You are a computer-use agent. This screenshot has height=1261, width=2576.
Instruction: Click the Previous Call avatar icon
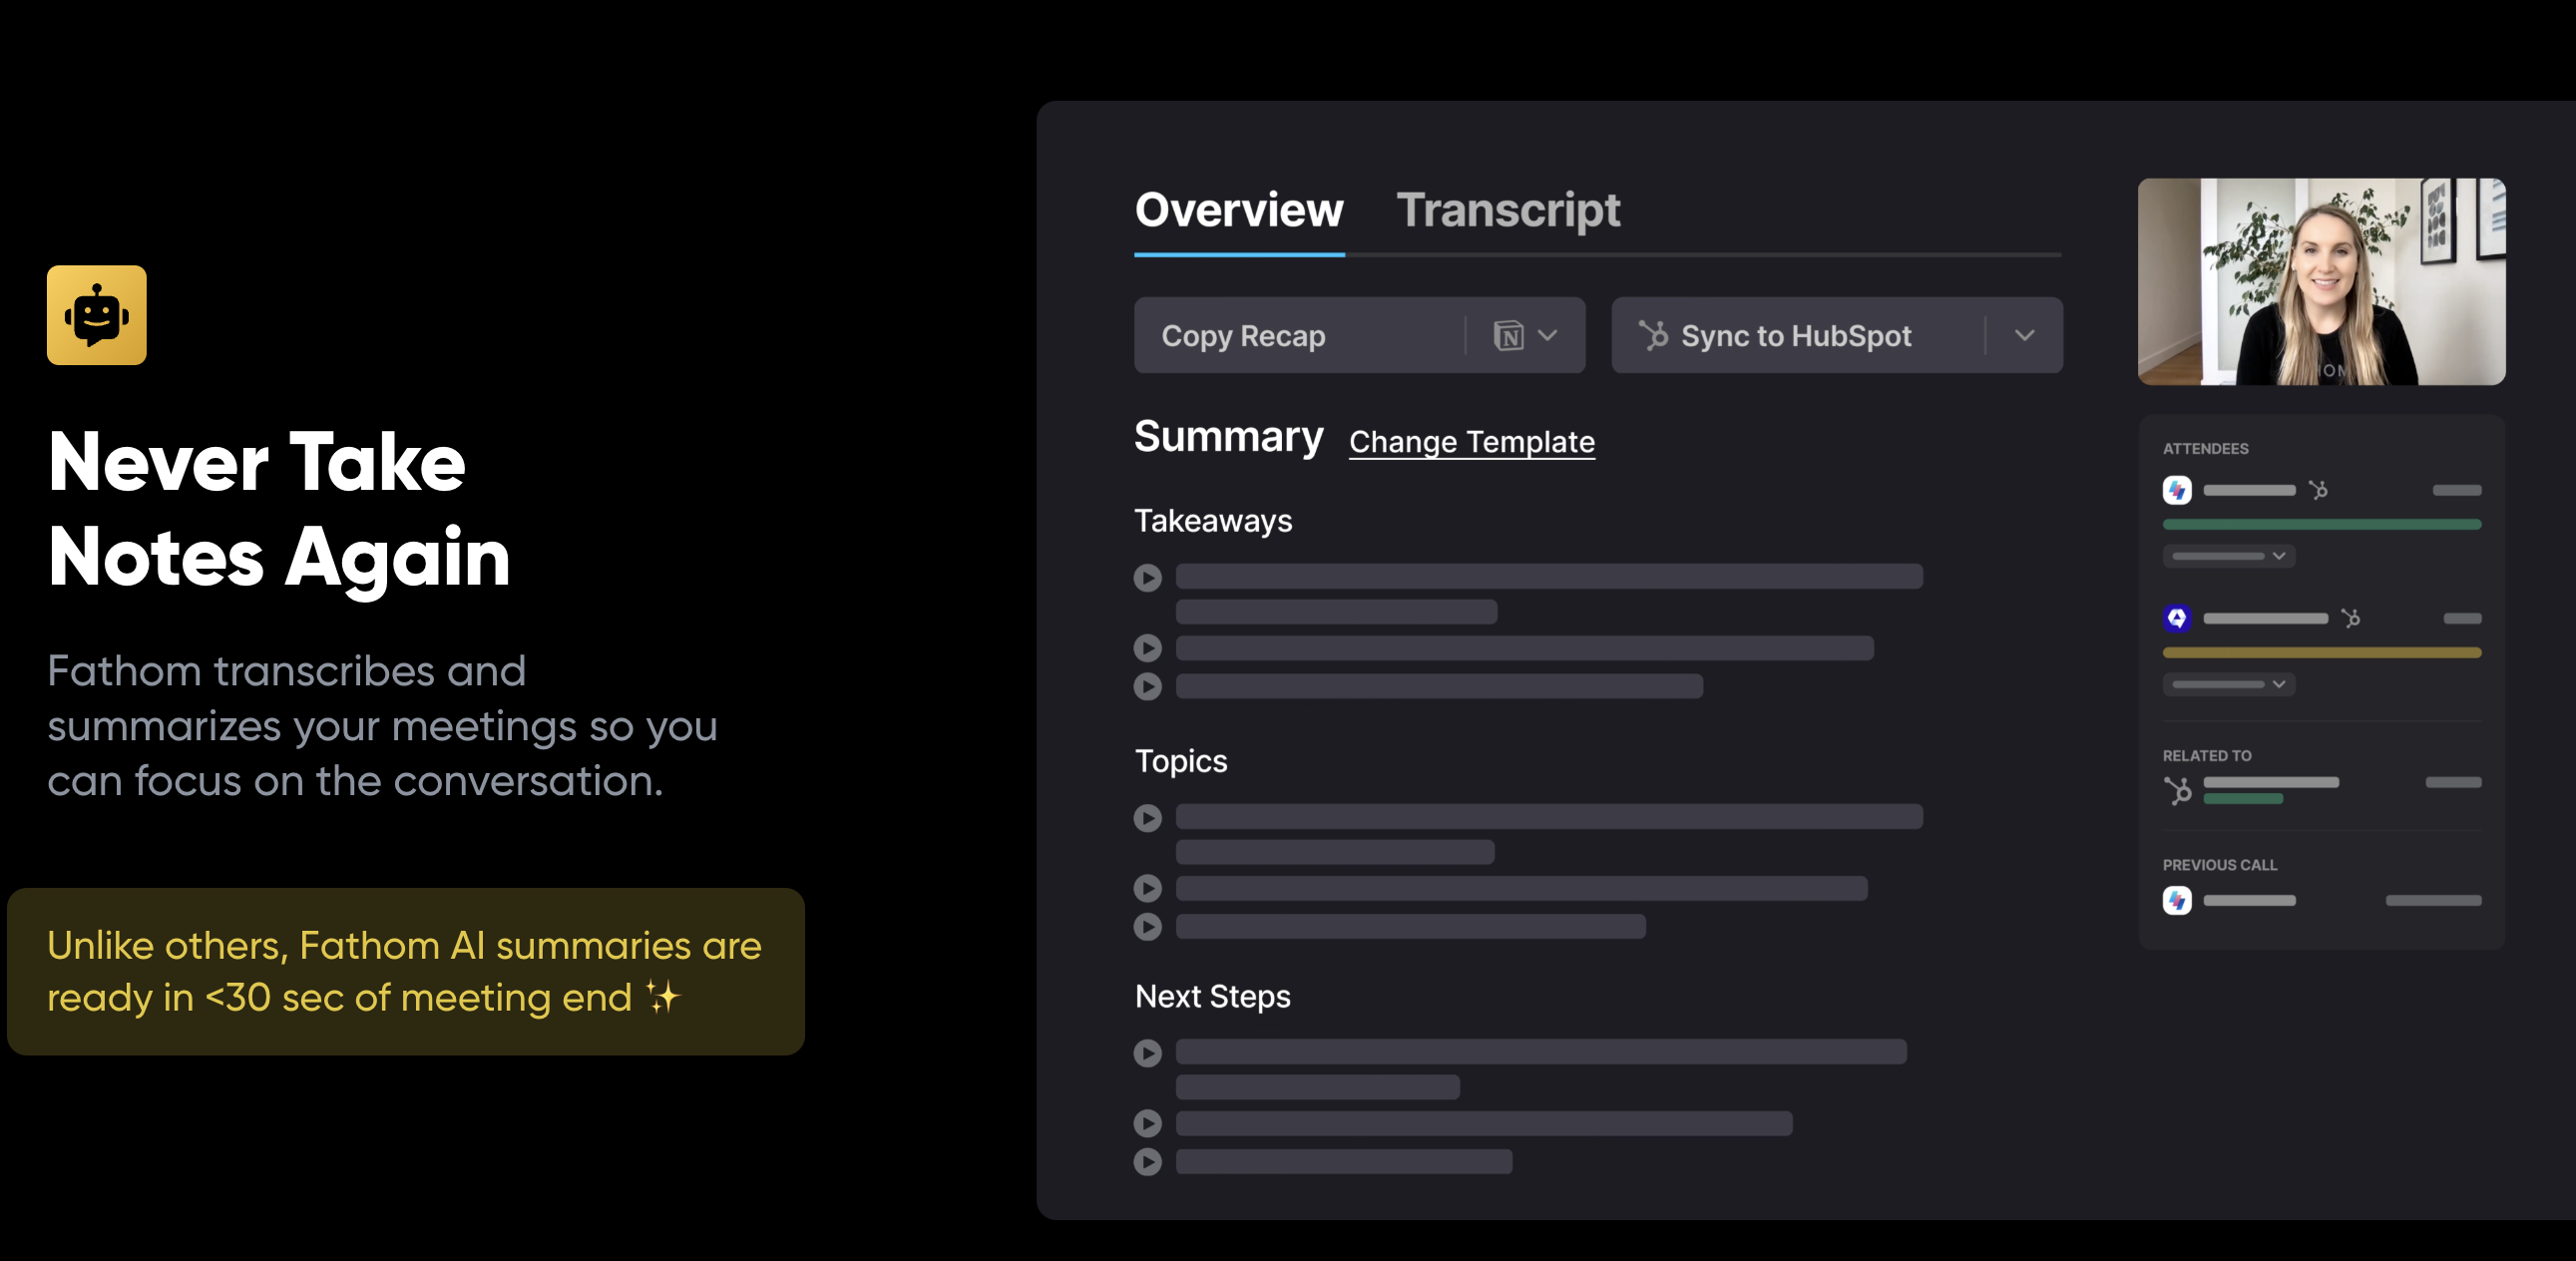(2176, 900)
